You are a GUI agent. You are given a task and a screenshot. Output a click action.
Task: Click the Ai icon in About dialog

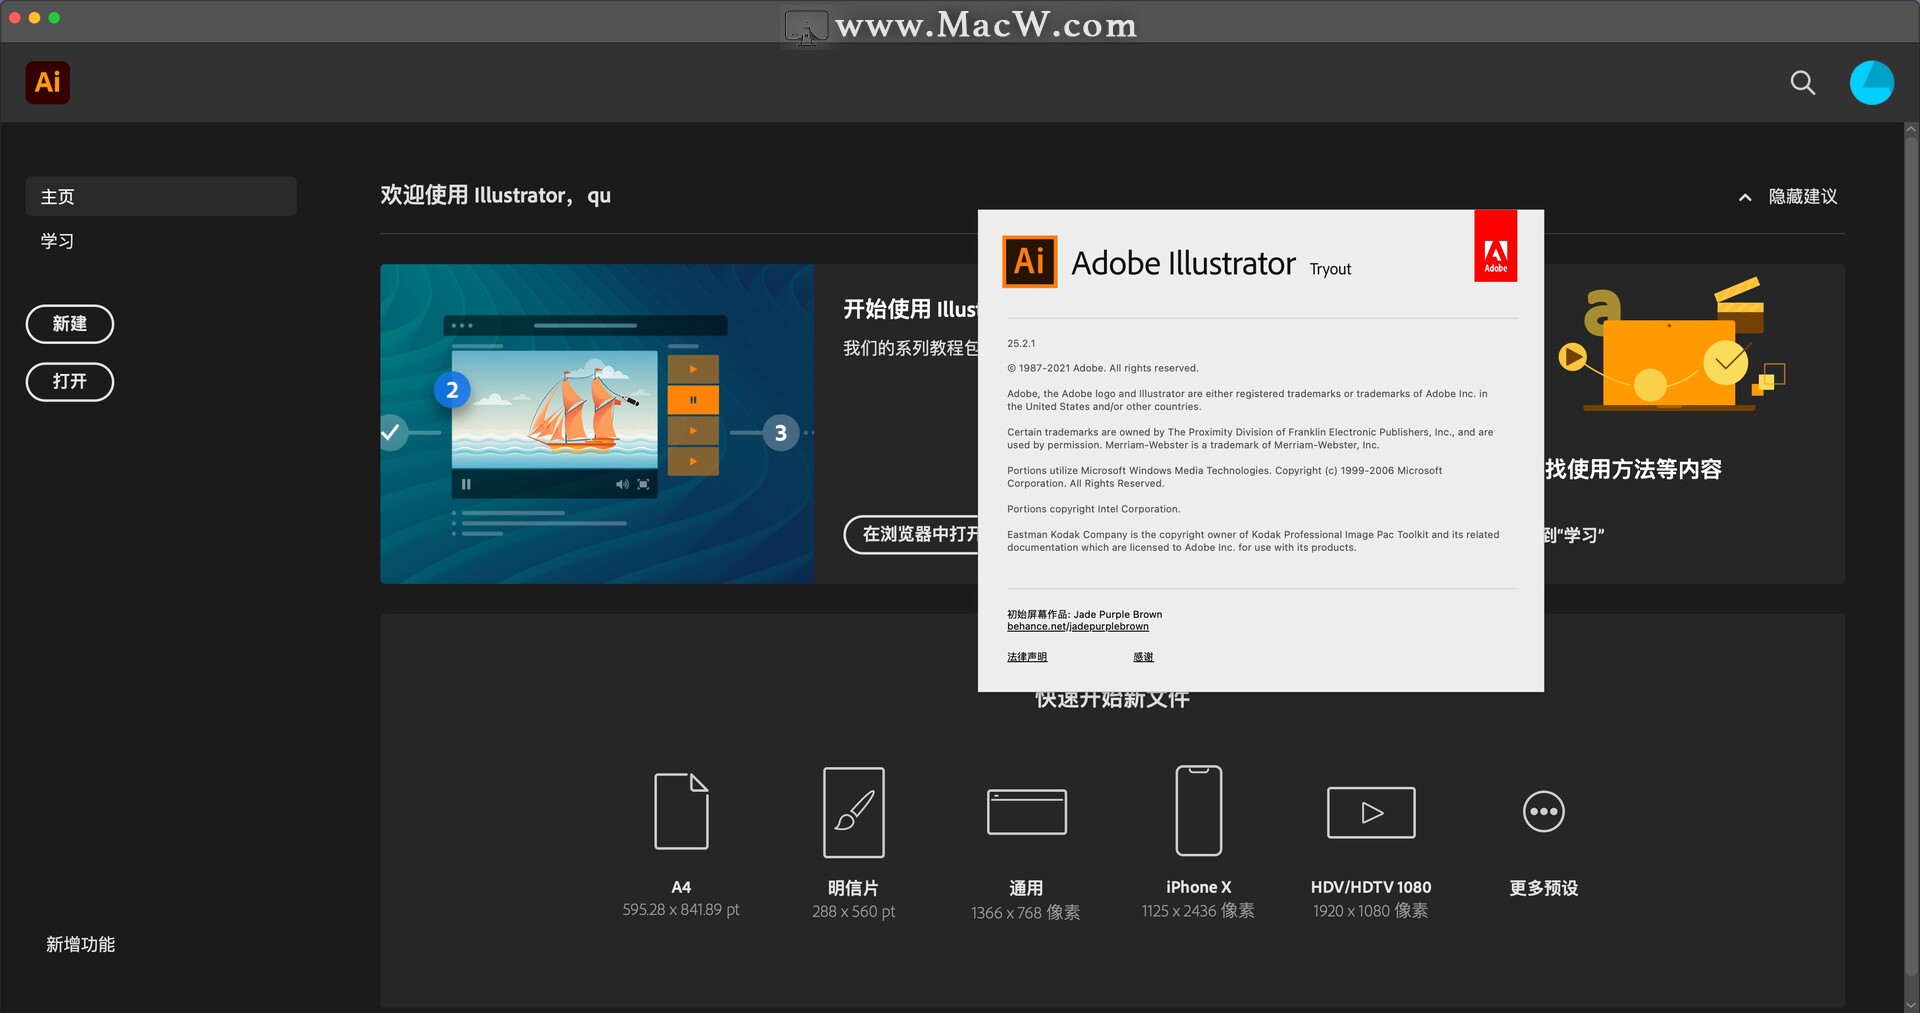pyautogui.click(x=1029, y=262)
